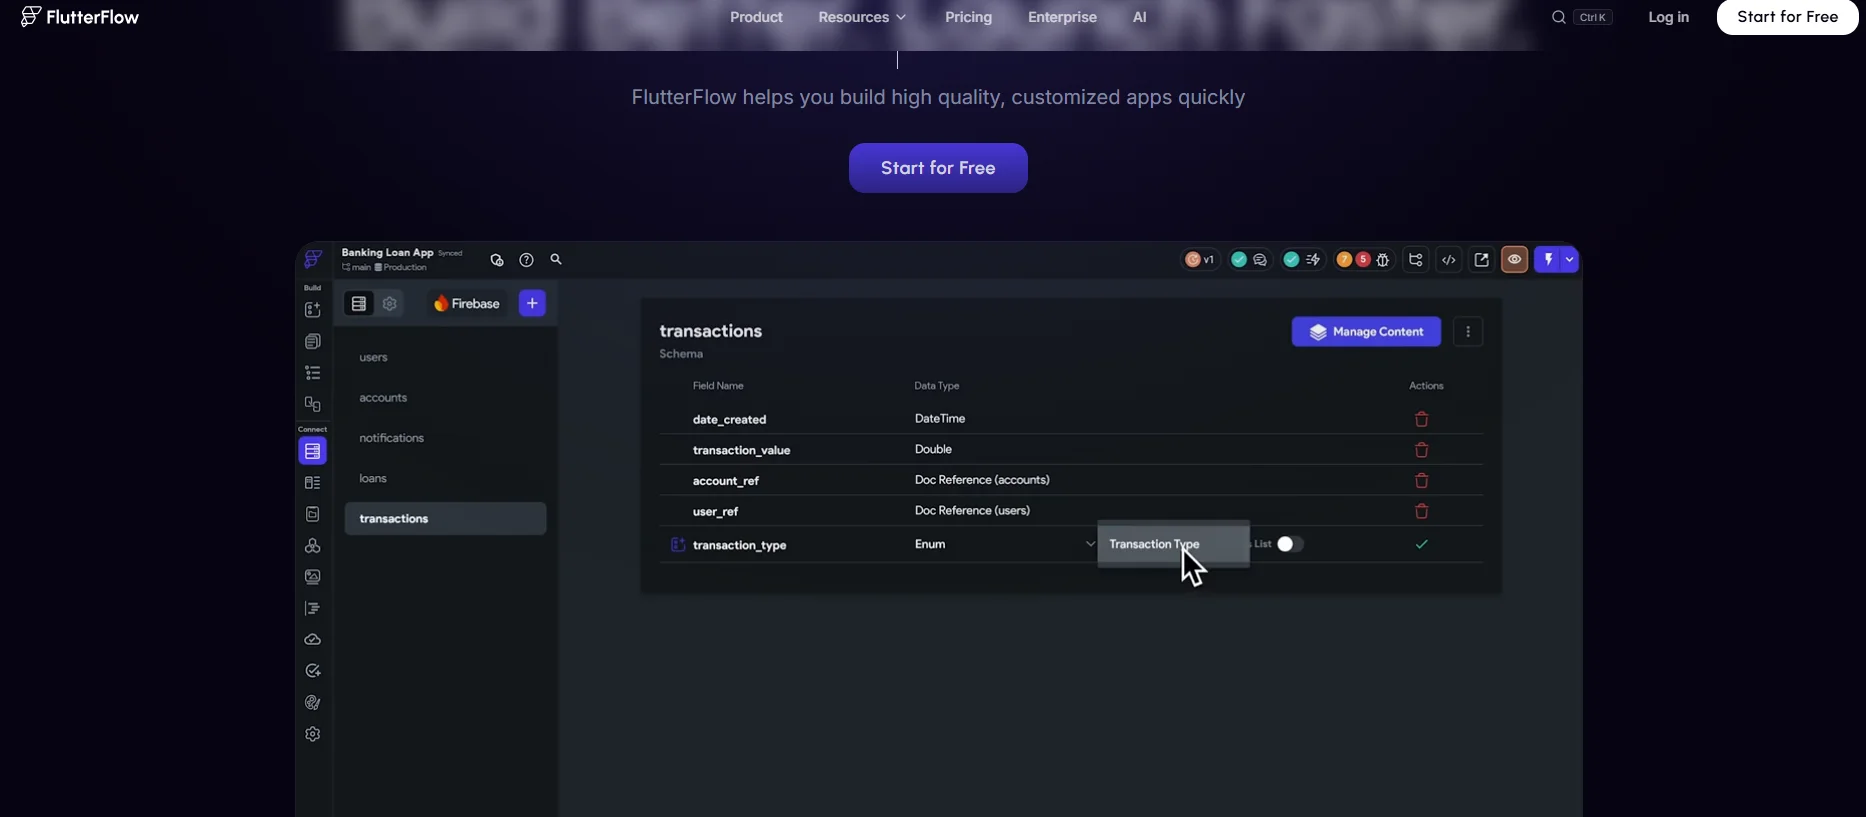This screenshot has width=1866, height=817.
Task: Open the View Code icon
Action: point(1449,260)
